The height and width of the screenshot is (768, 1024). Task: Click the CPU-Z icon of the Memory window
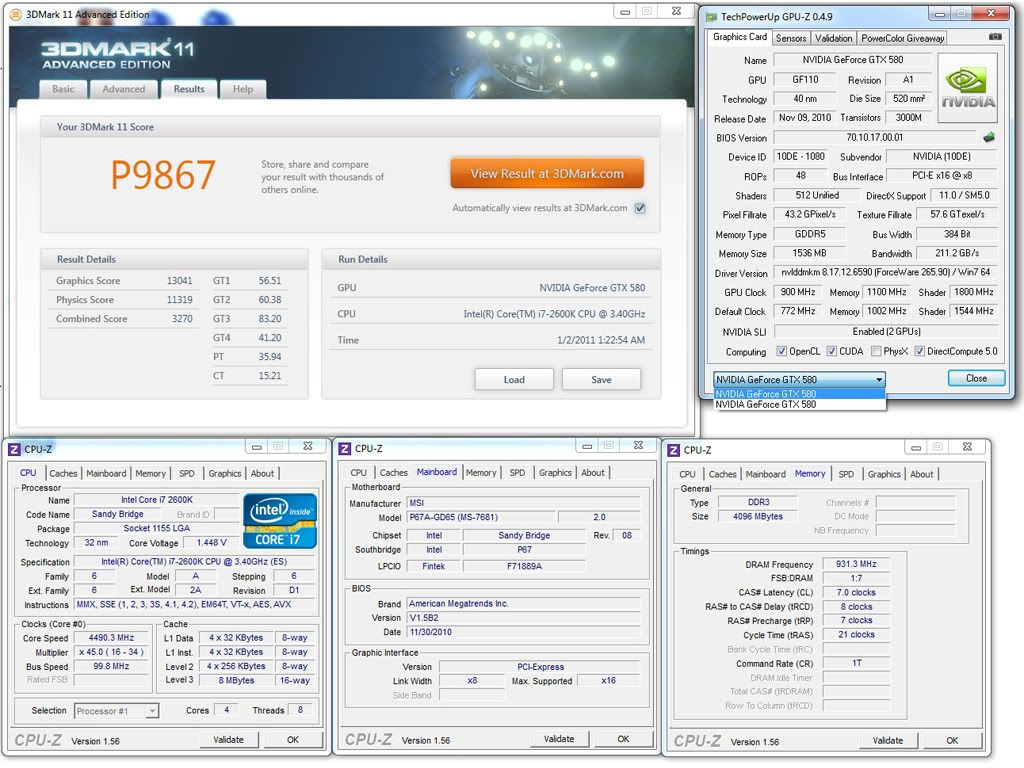pos(674,451)
